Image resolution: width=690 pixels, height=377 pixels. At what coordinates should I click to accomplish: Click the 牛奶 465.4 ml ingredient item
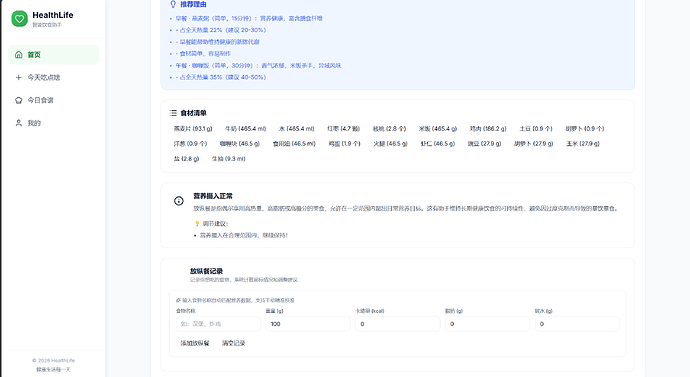(246, 129)
